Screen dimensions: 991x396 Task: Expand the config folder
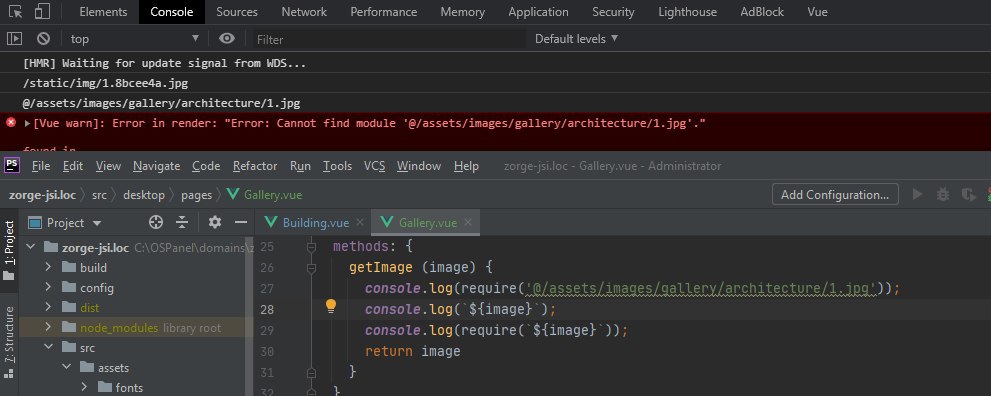click(49, 288)
